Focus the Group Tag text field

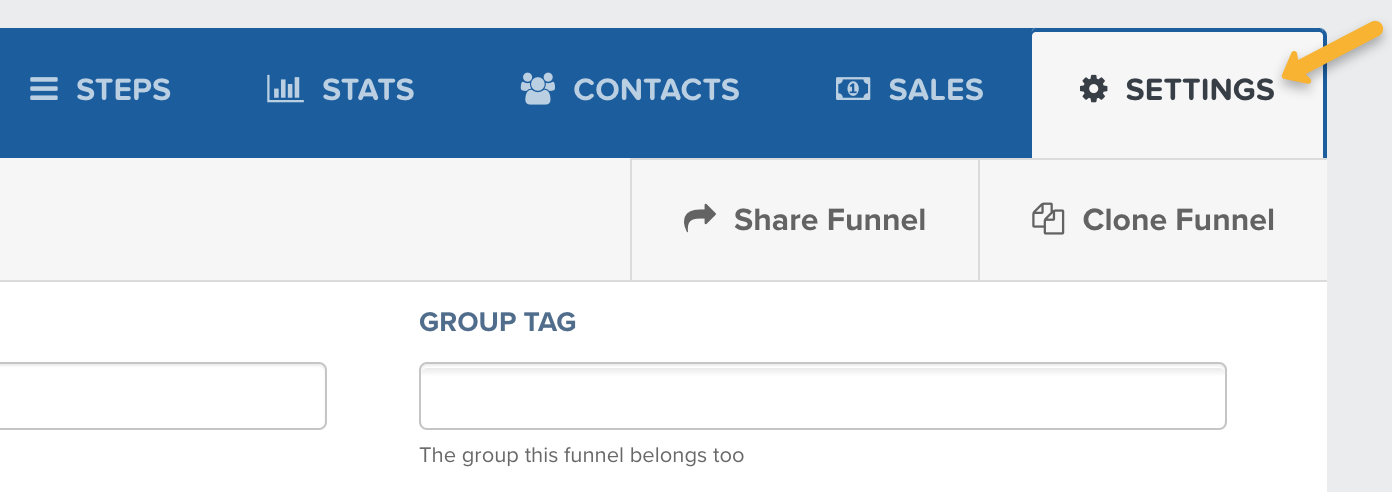[x=822, y=396]
